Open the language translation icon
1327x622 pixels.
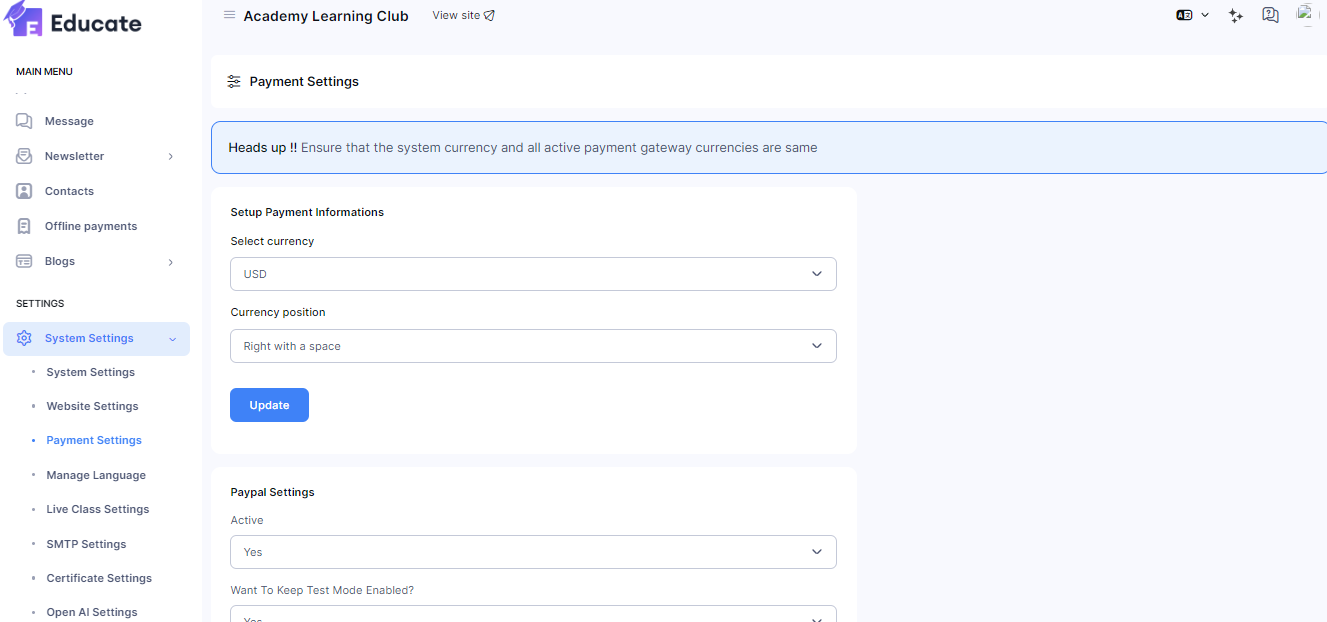1185,15
